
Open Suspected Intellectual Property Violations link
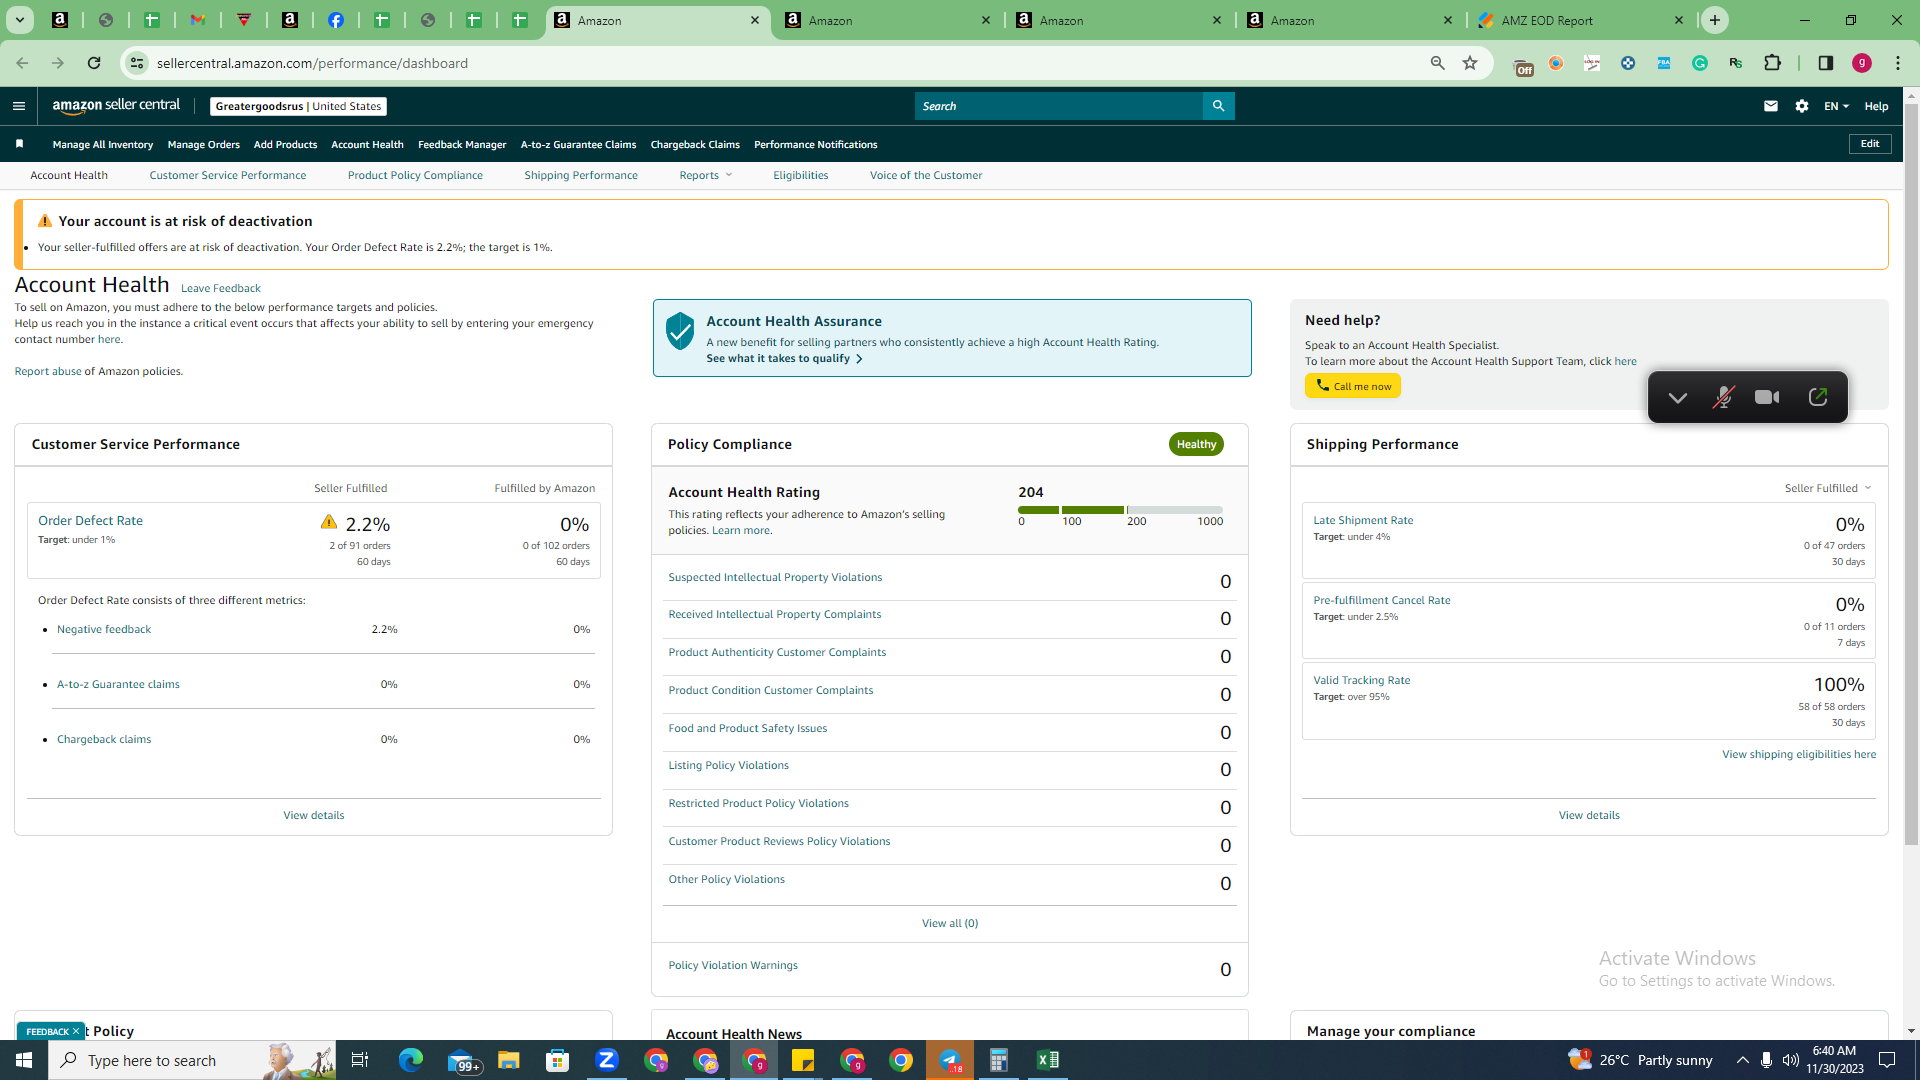(775, 577)
